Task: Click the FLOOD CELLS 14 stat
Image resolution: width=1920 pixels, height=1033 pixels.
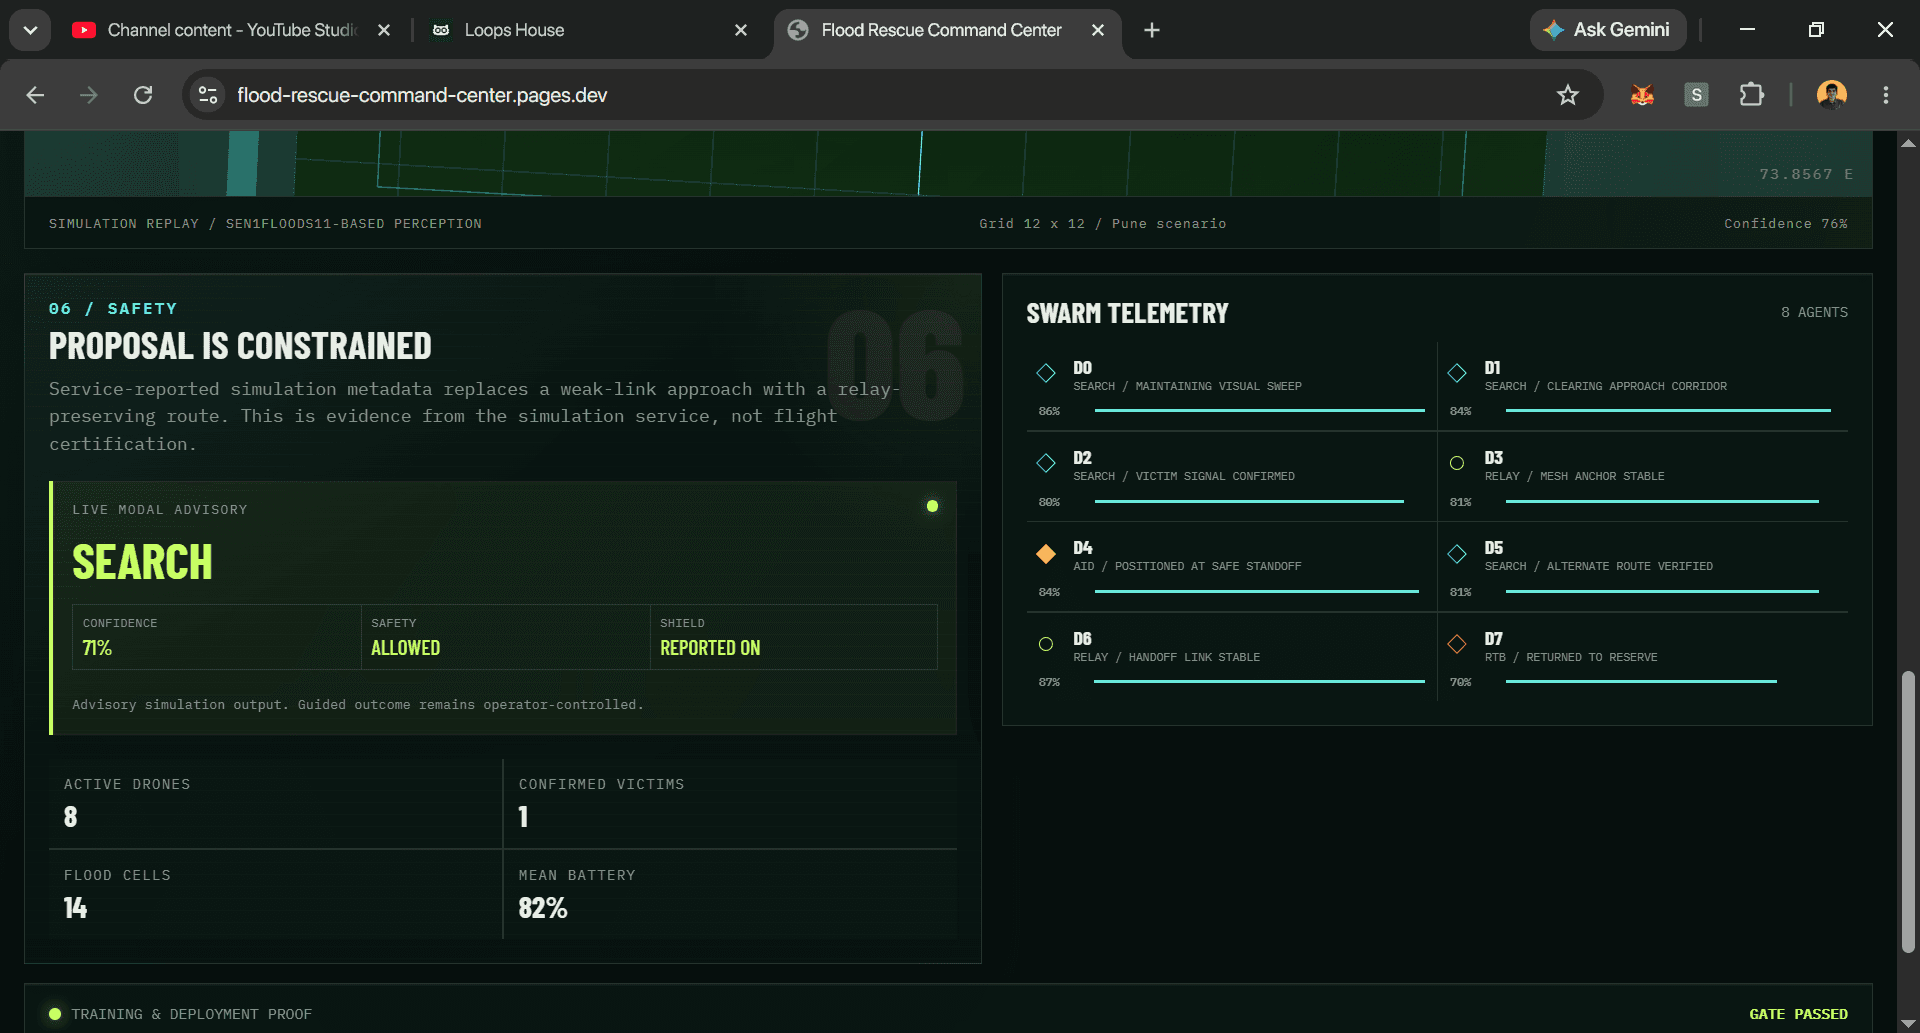Action: (x=275, y=894)
